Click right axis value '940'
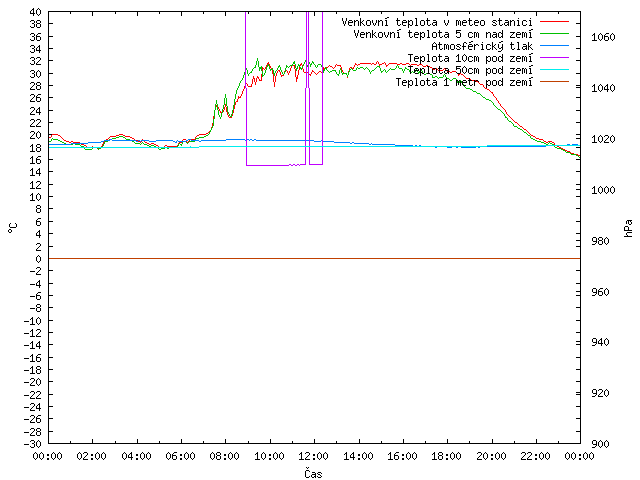The height and width of the screenshot is (480, 640). pos(600,342)
